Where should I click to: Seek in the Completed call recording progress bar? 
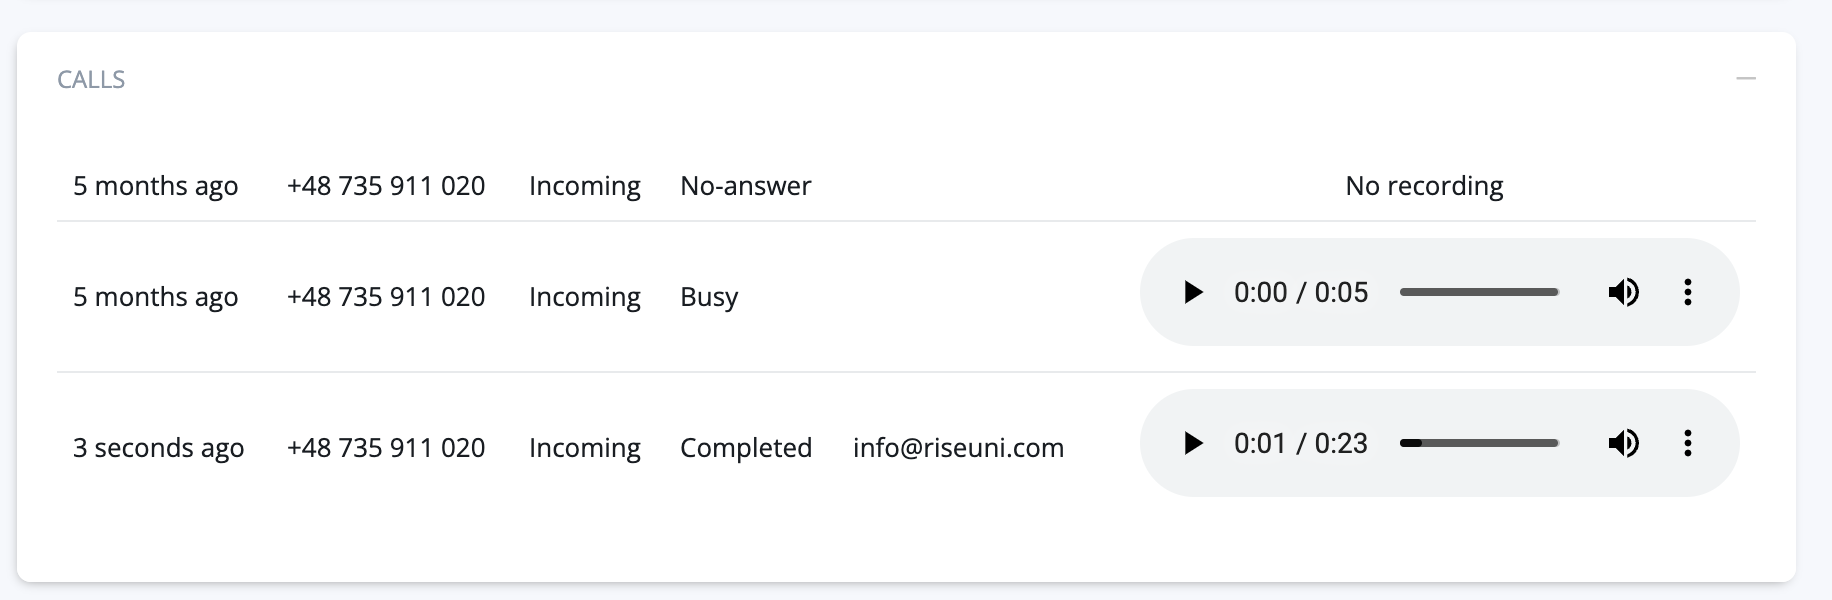click(x=1479, y=444)
